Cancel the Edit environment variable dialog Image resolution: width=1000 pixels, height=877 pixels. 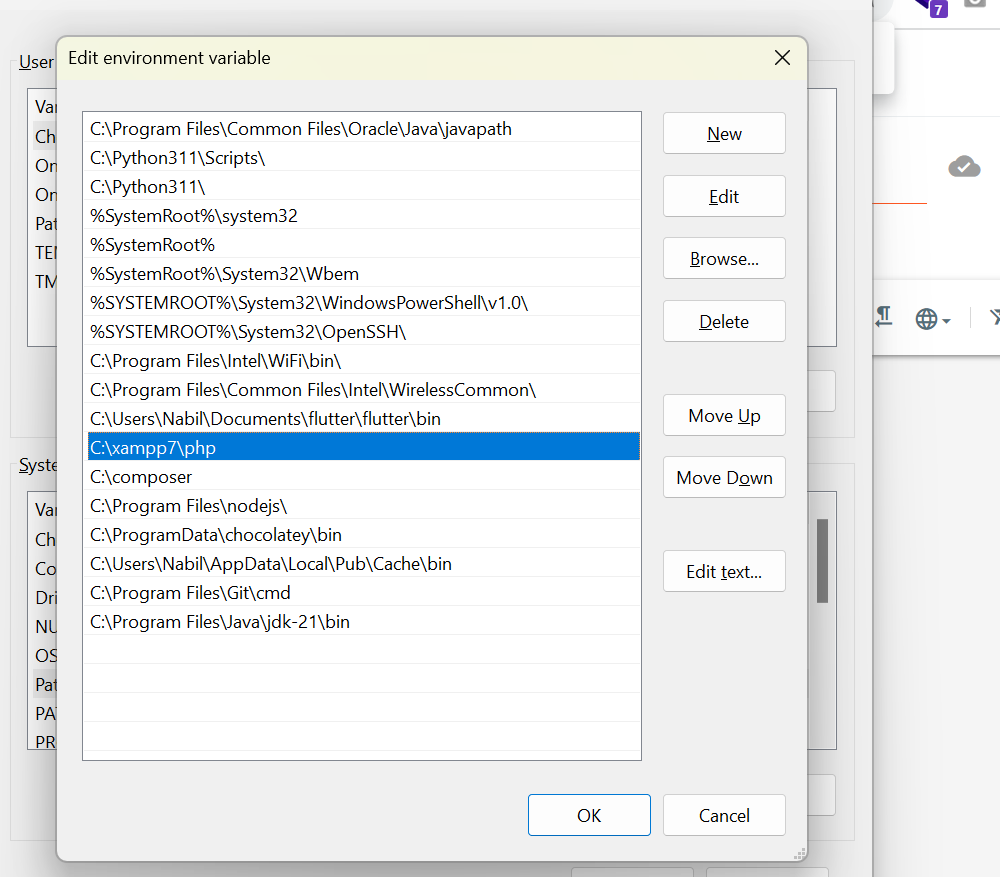click(724, 815)
